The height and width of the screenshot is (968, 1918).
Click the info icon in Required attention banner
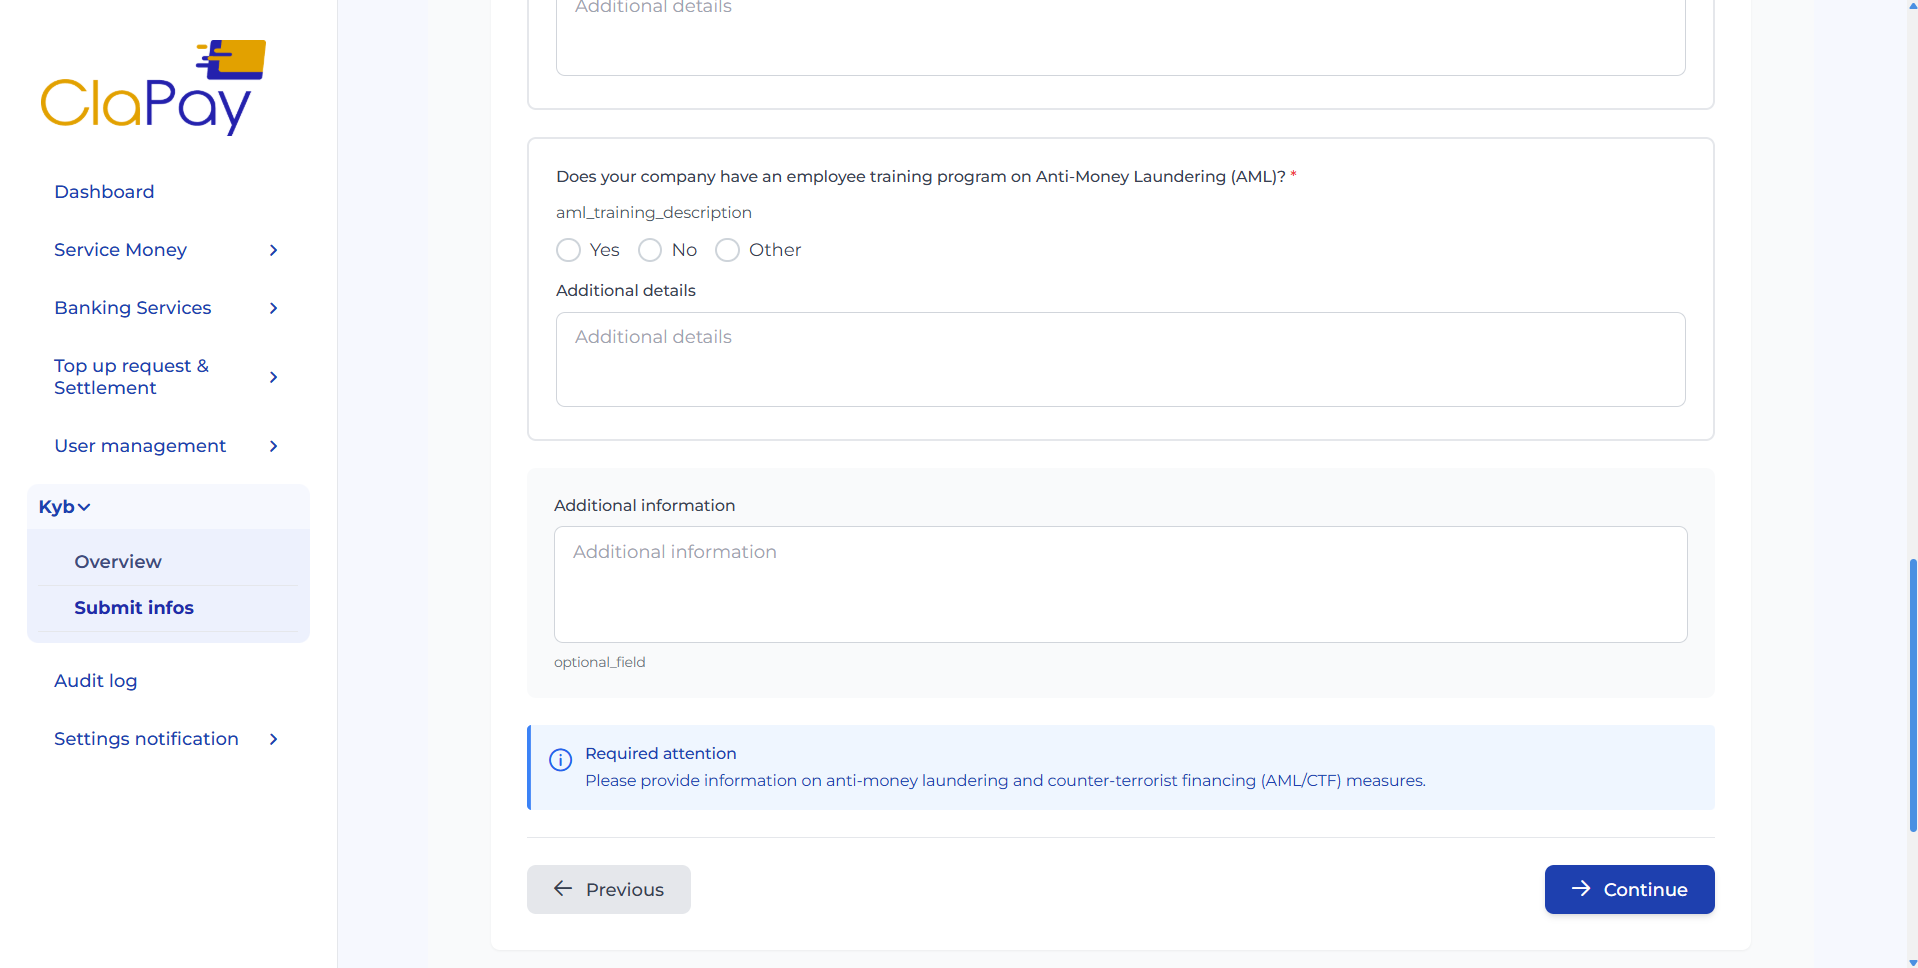(560, 760)
